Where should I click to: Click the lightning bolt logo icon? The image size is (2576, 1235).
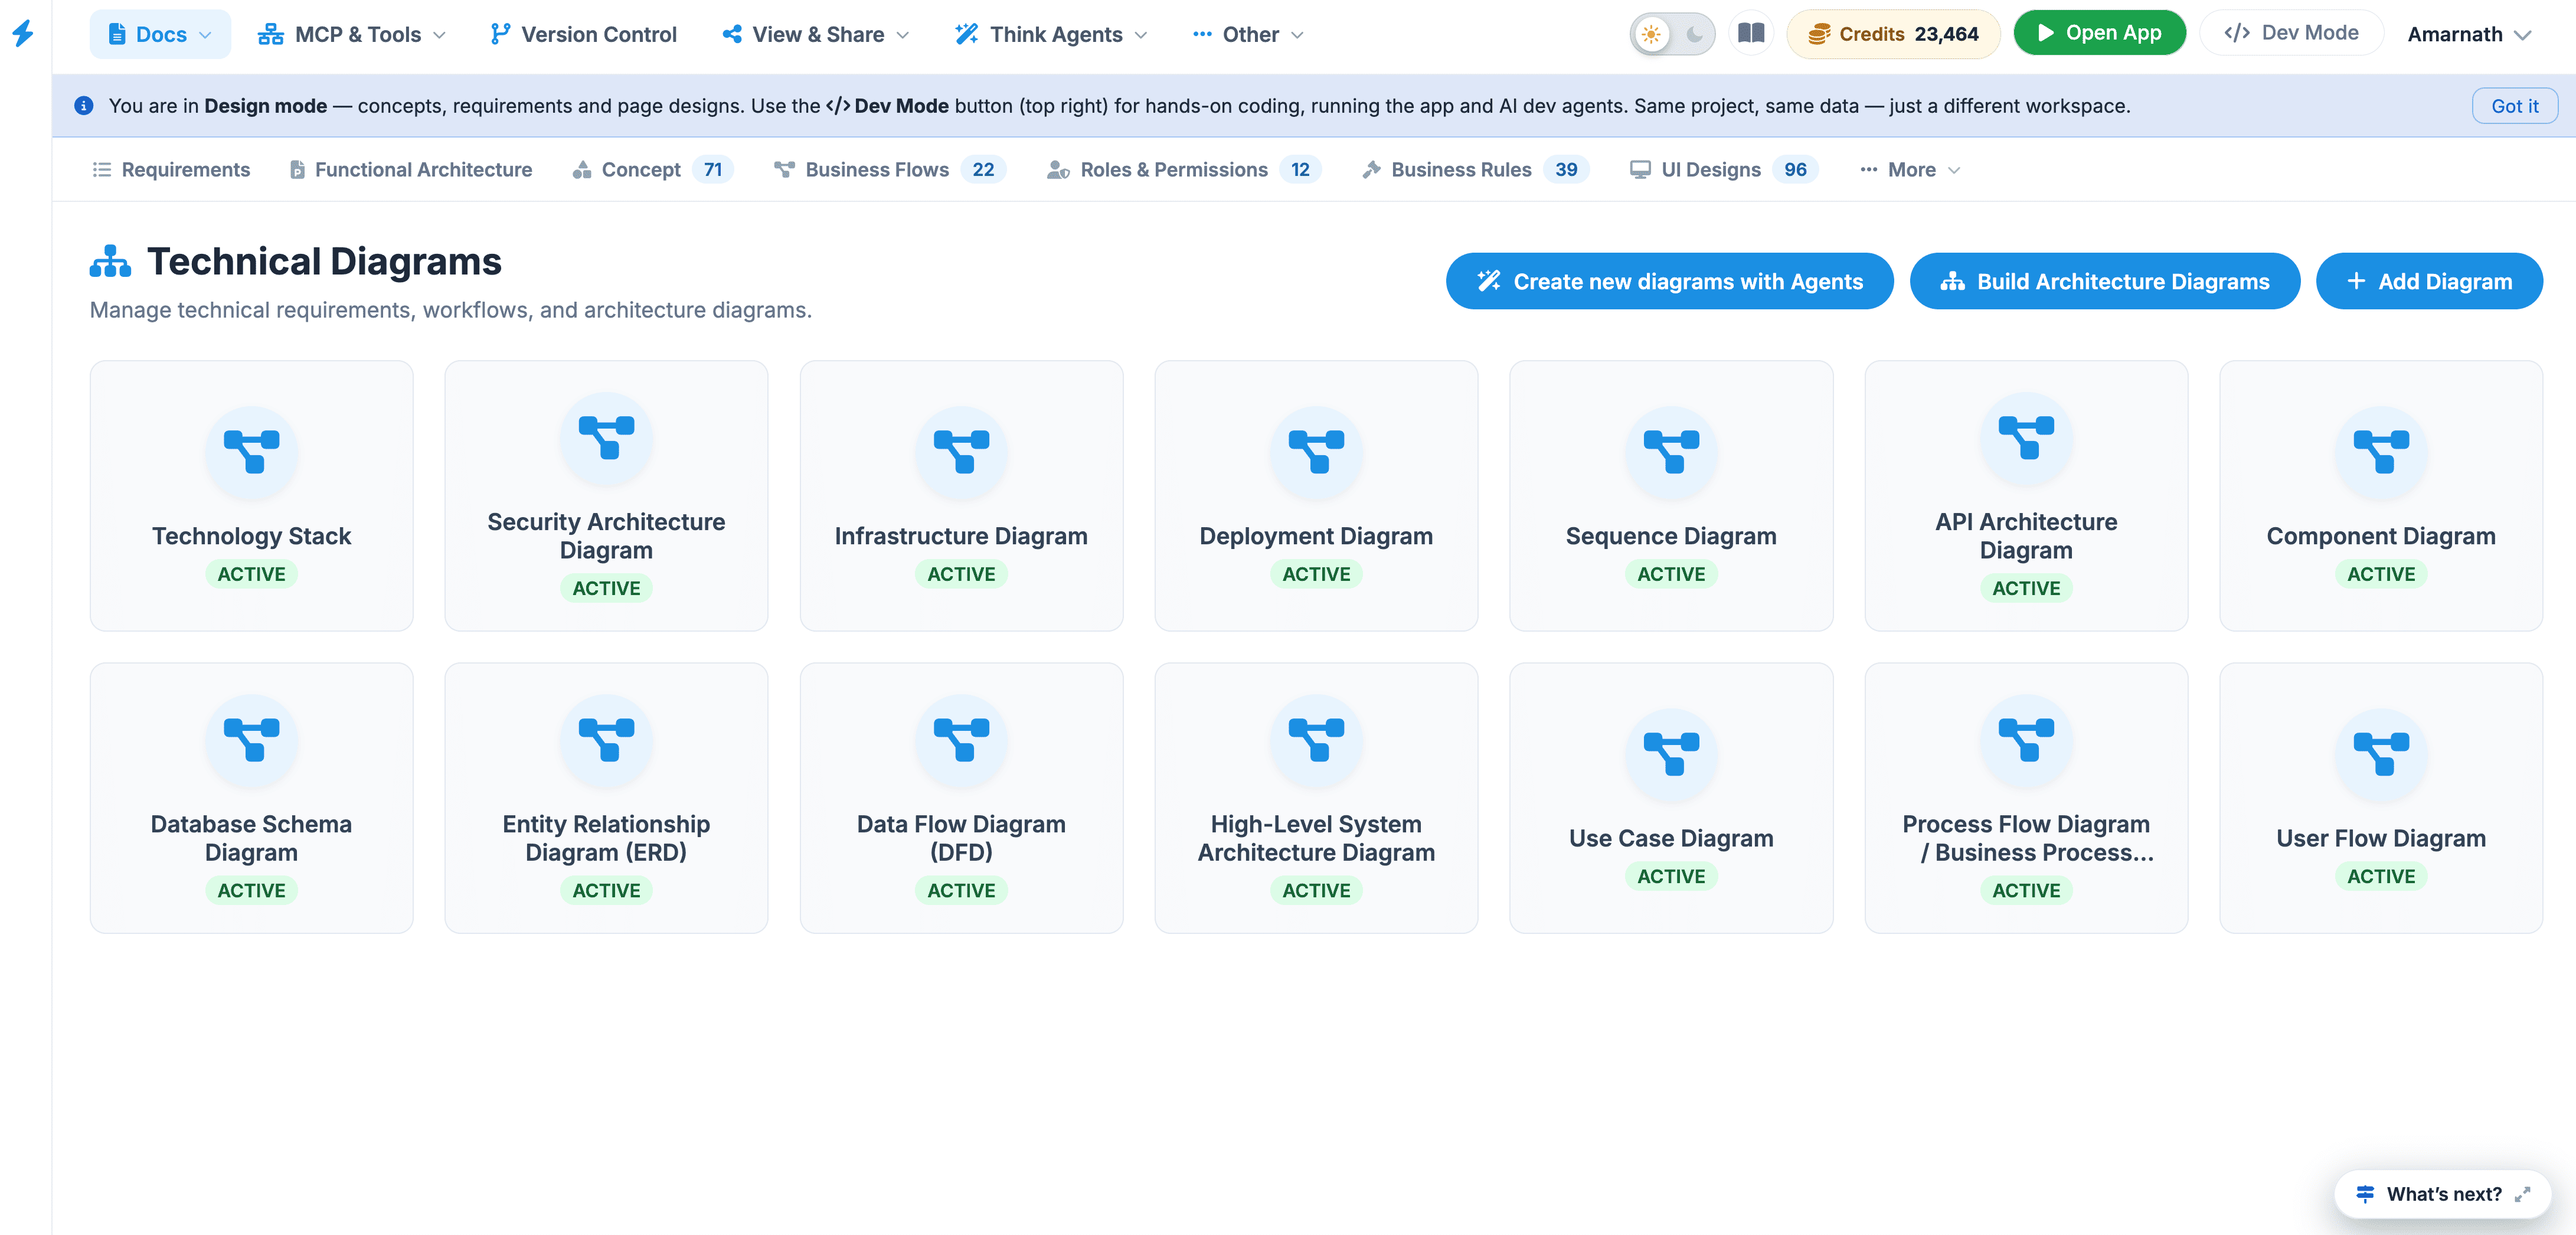coord(23,34)
